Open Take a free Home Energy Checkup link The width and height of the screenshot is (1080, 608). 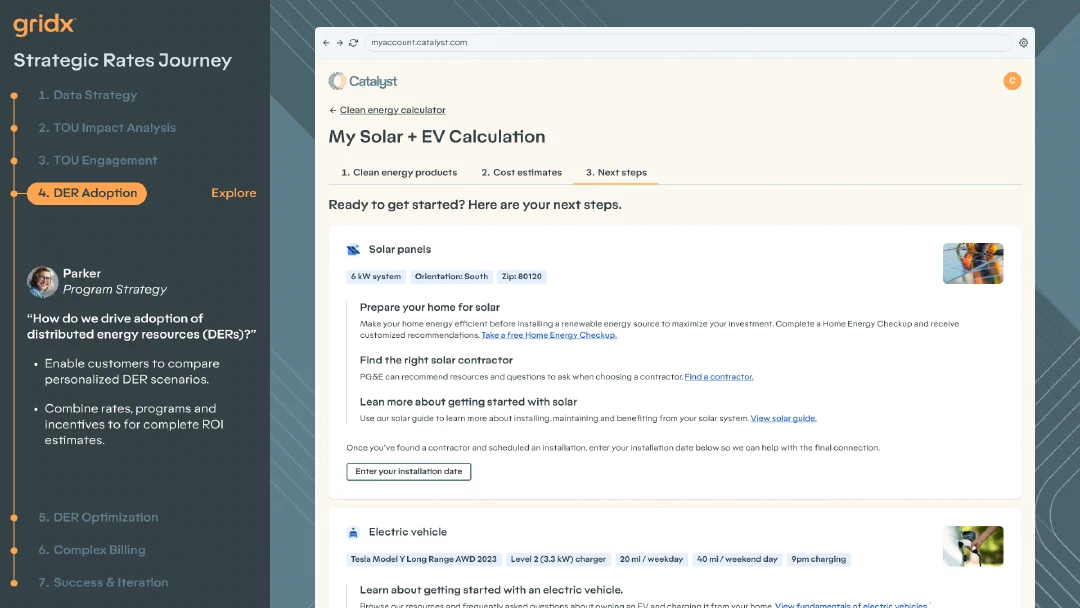pyautogui.click(x=549, y=335)
